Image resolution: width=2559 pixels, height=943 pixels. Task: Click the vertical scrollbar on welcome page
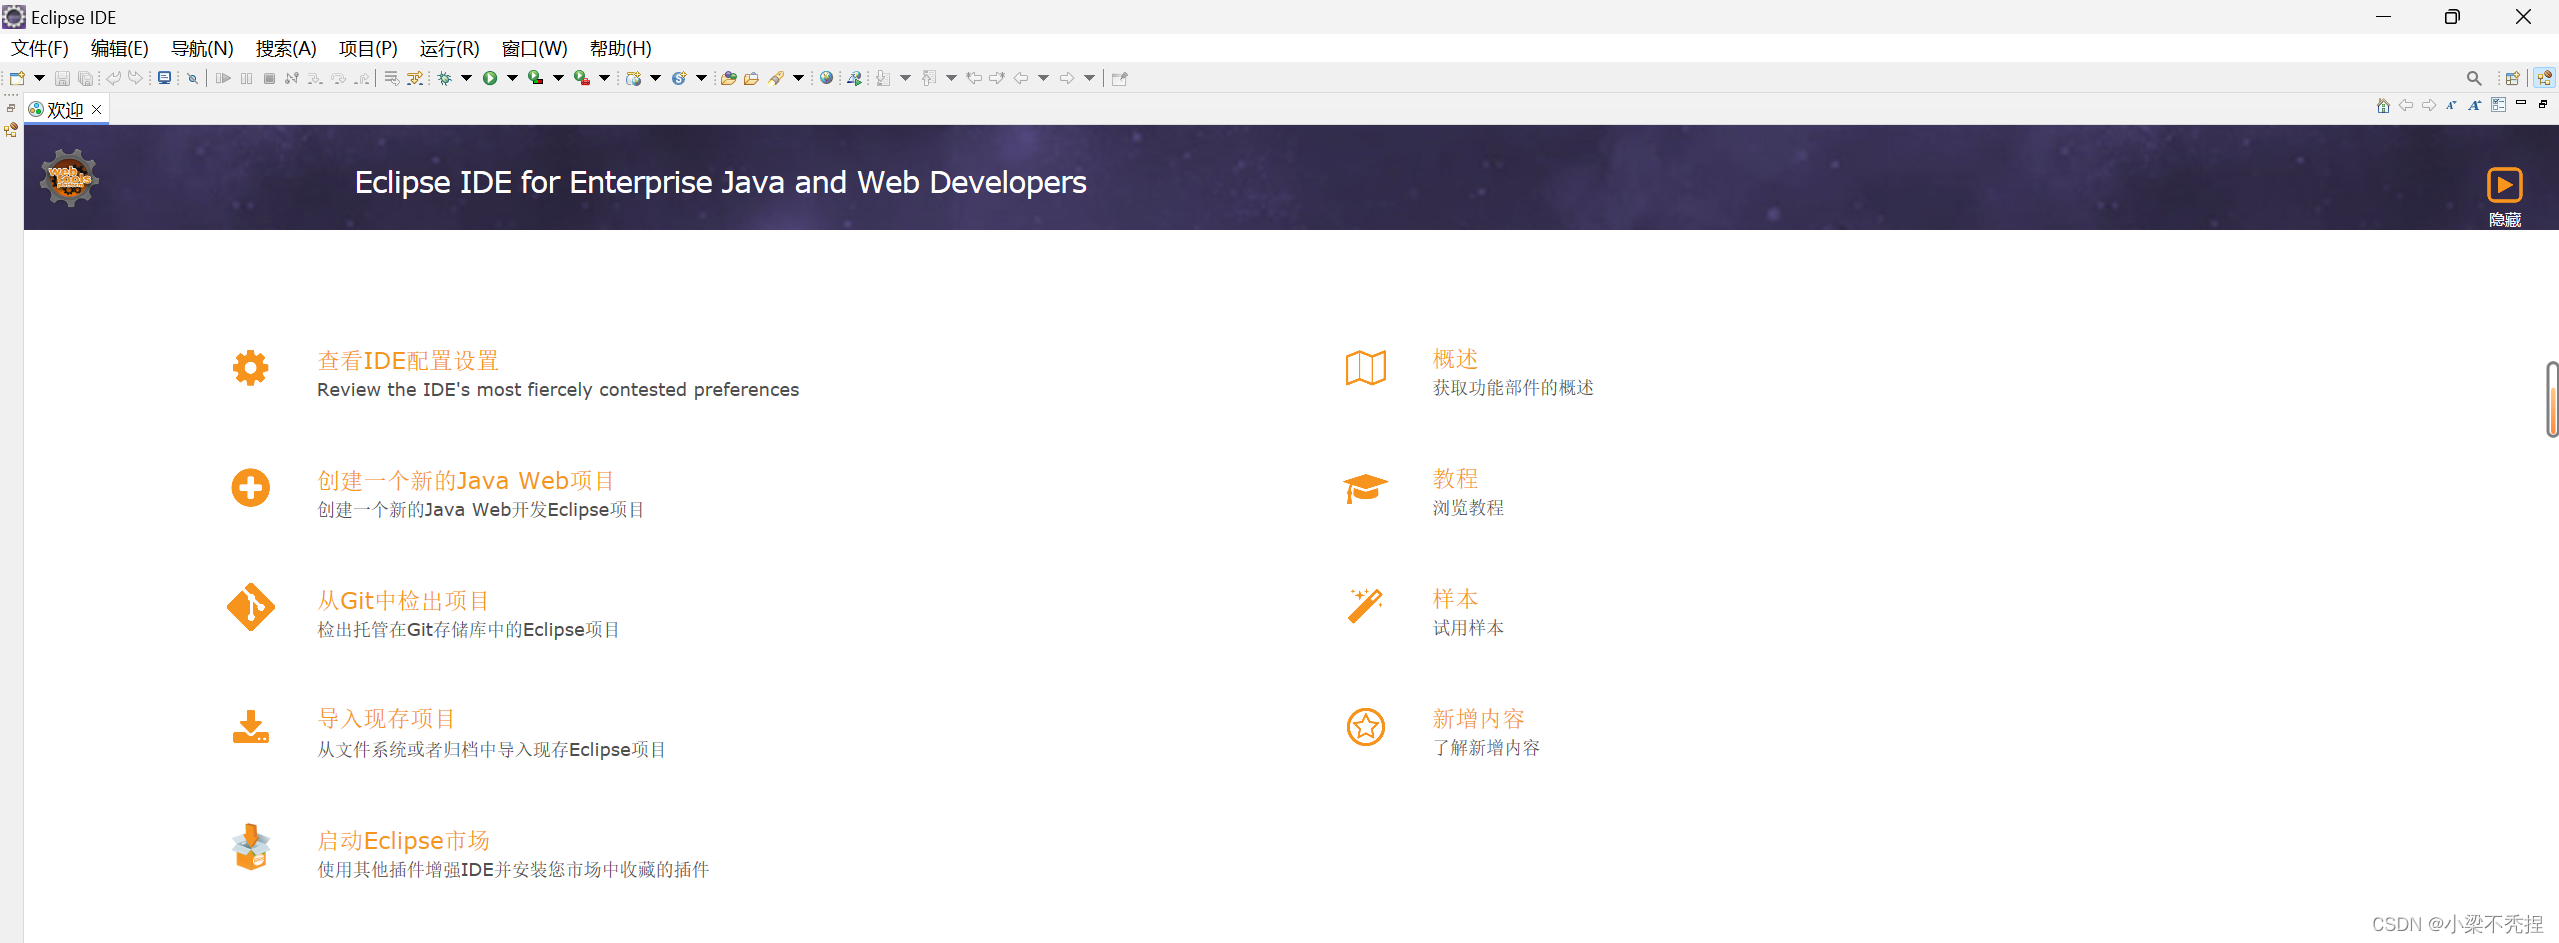tap(2552, 399)
